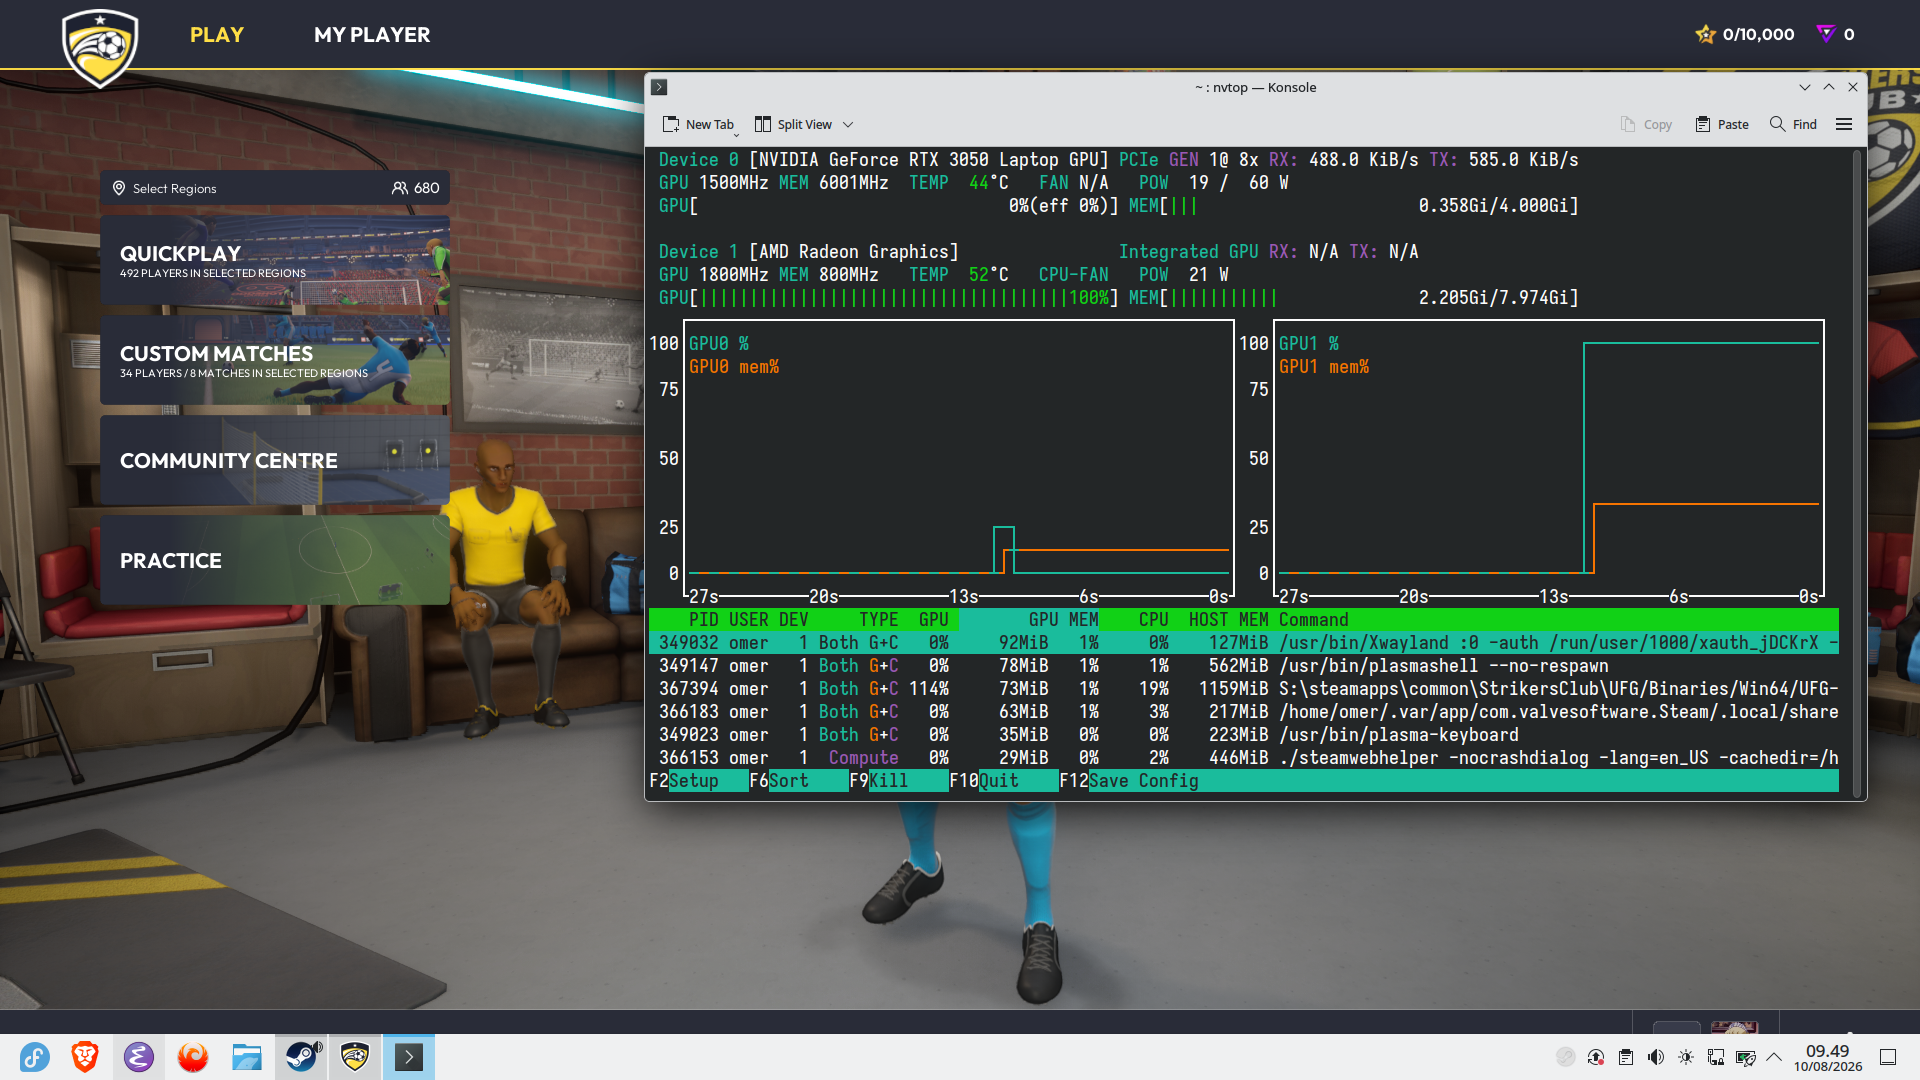Open the Fedora application launcher

[x=34, y=1057]
